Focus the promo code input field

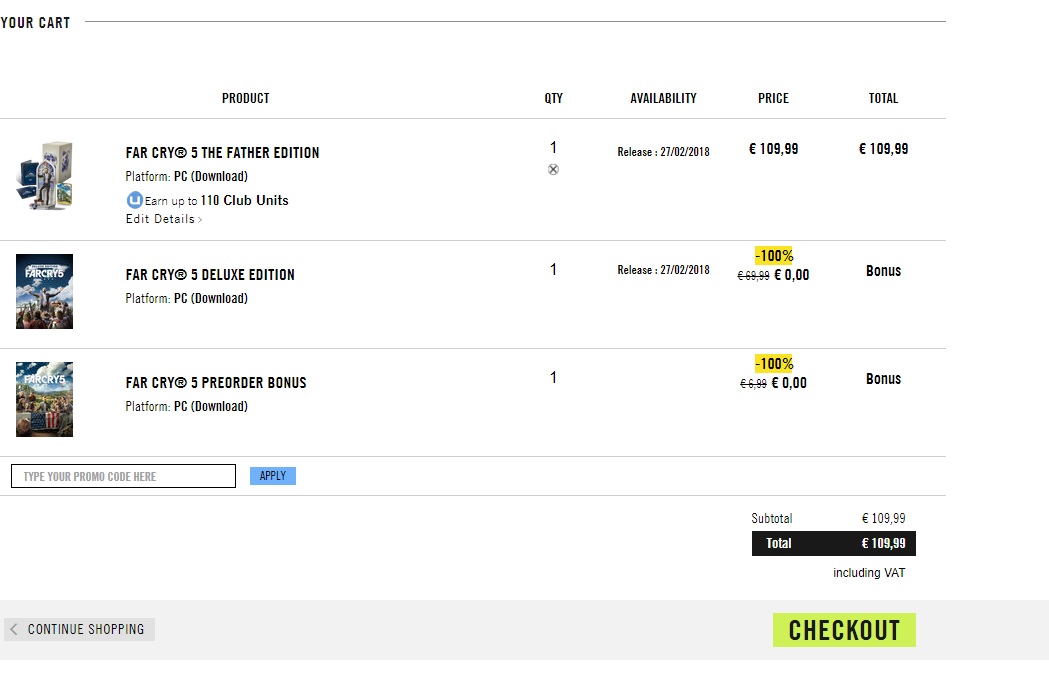[123, 476]
